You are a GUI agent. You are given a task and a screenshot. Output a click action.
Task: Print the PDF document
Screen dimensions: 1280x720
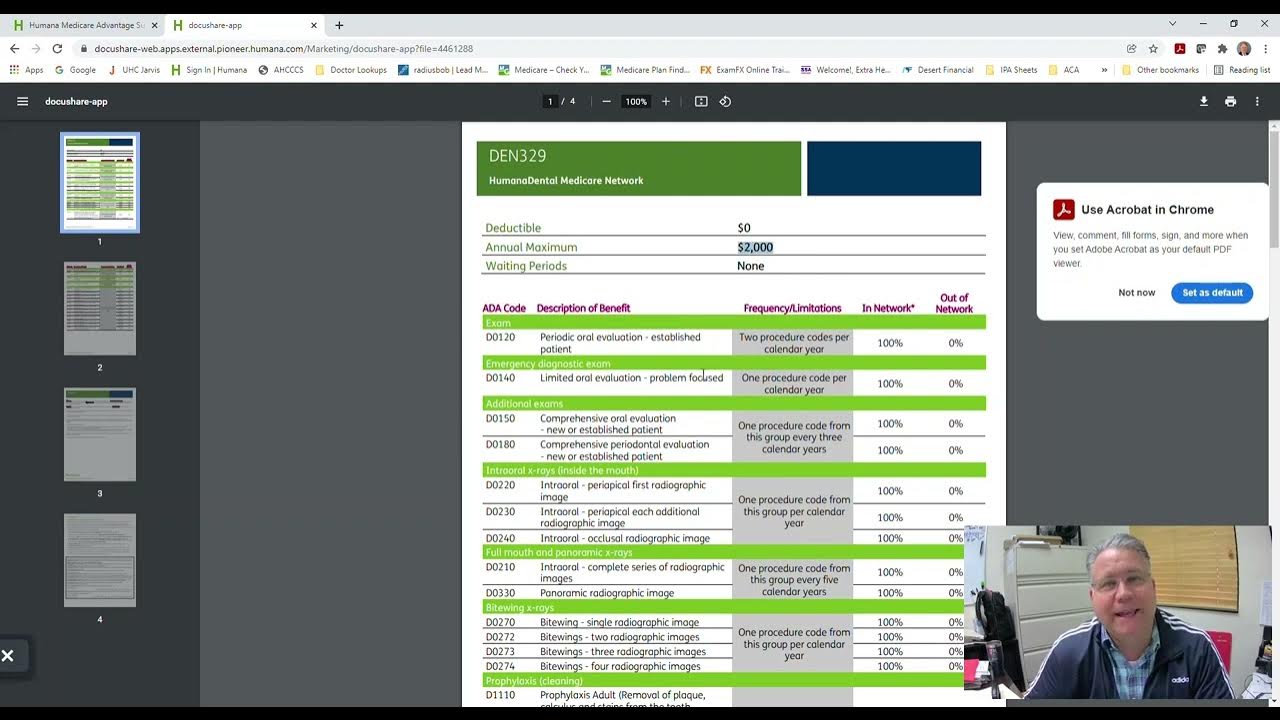(1230, 101)
